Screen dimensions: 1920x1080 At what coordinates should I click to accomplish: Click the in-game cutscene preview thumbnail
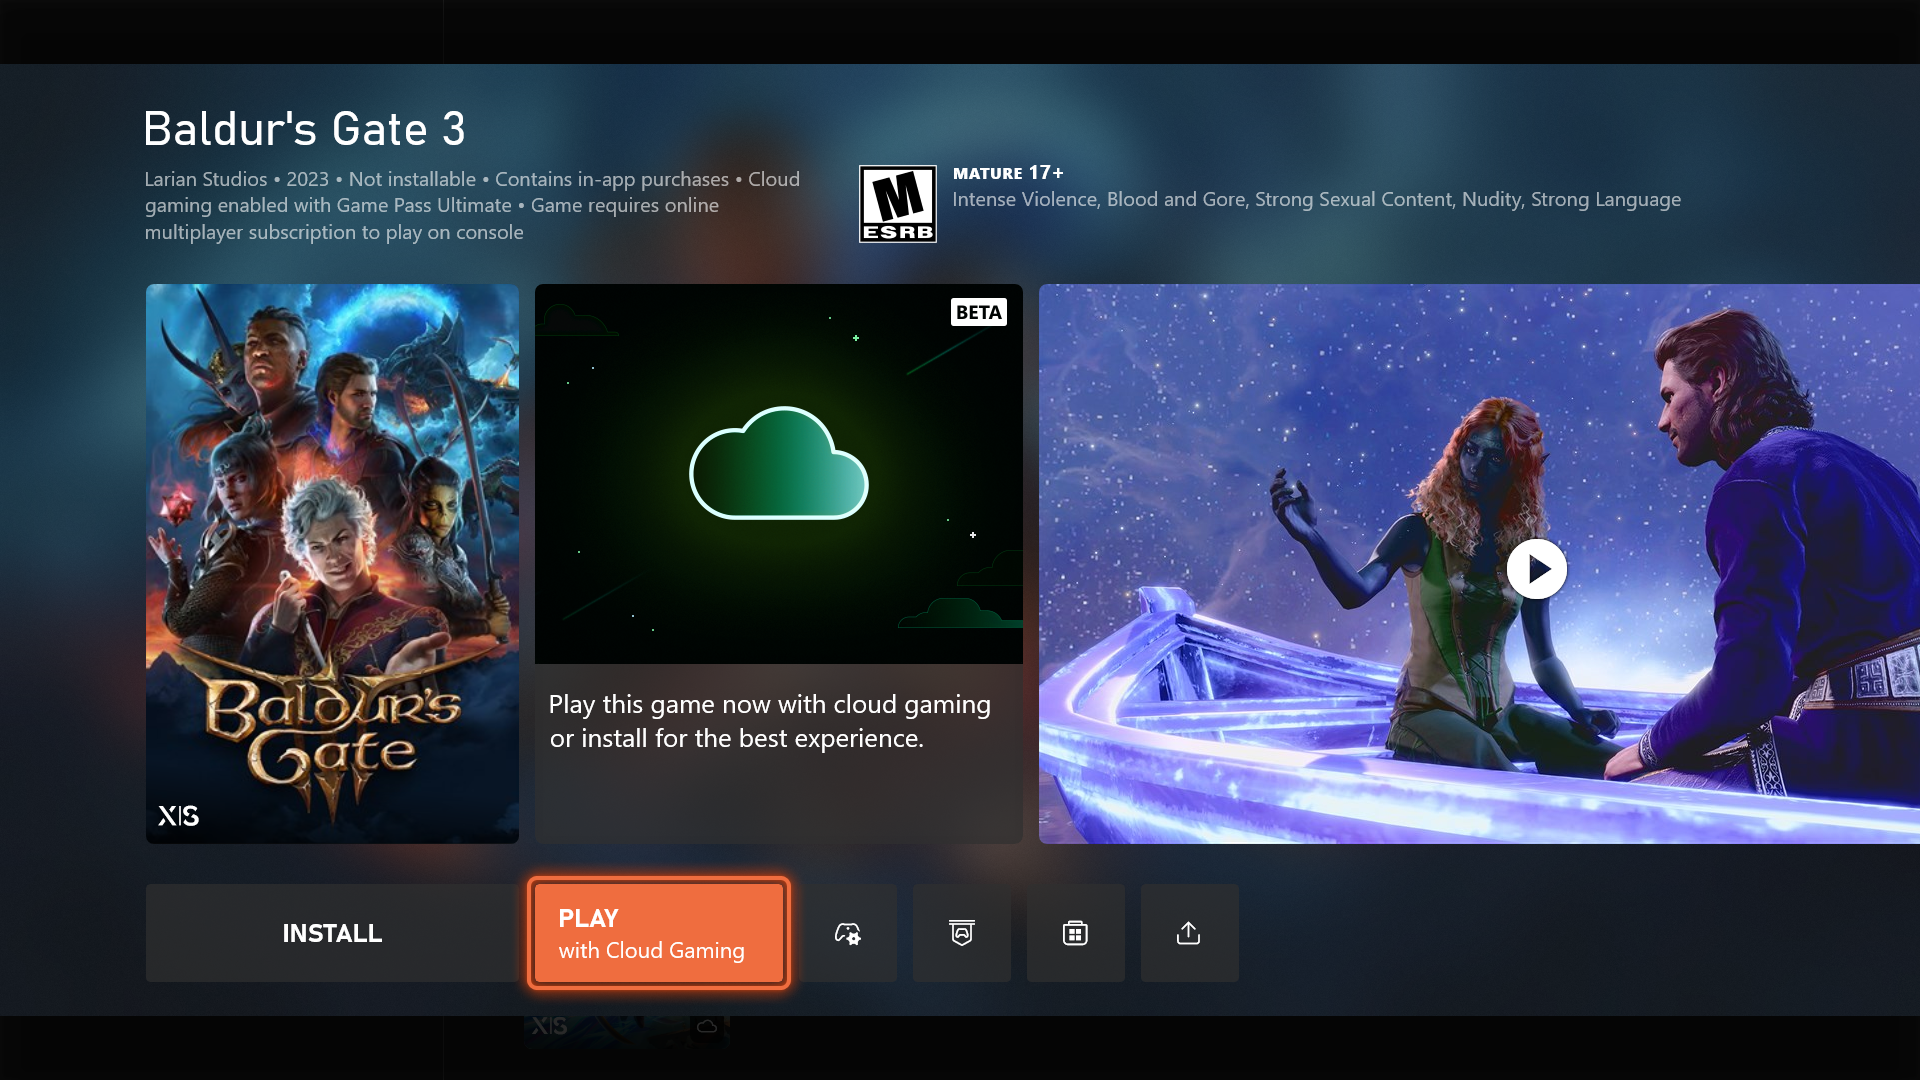click(1536, 567)
